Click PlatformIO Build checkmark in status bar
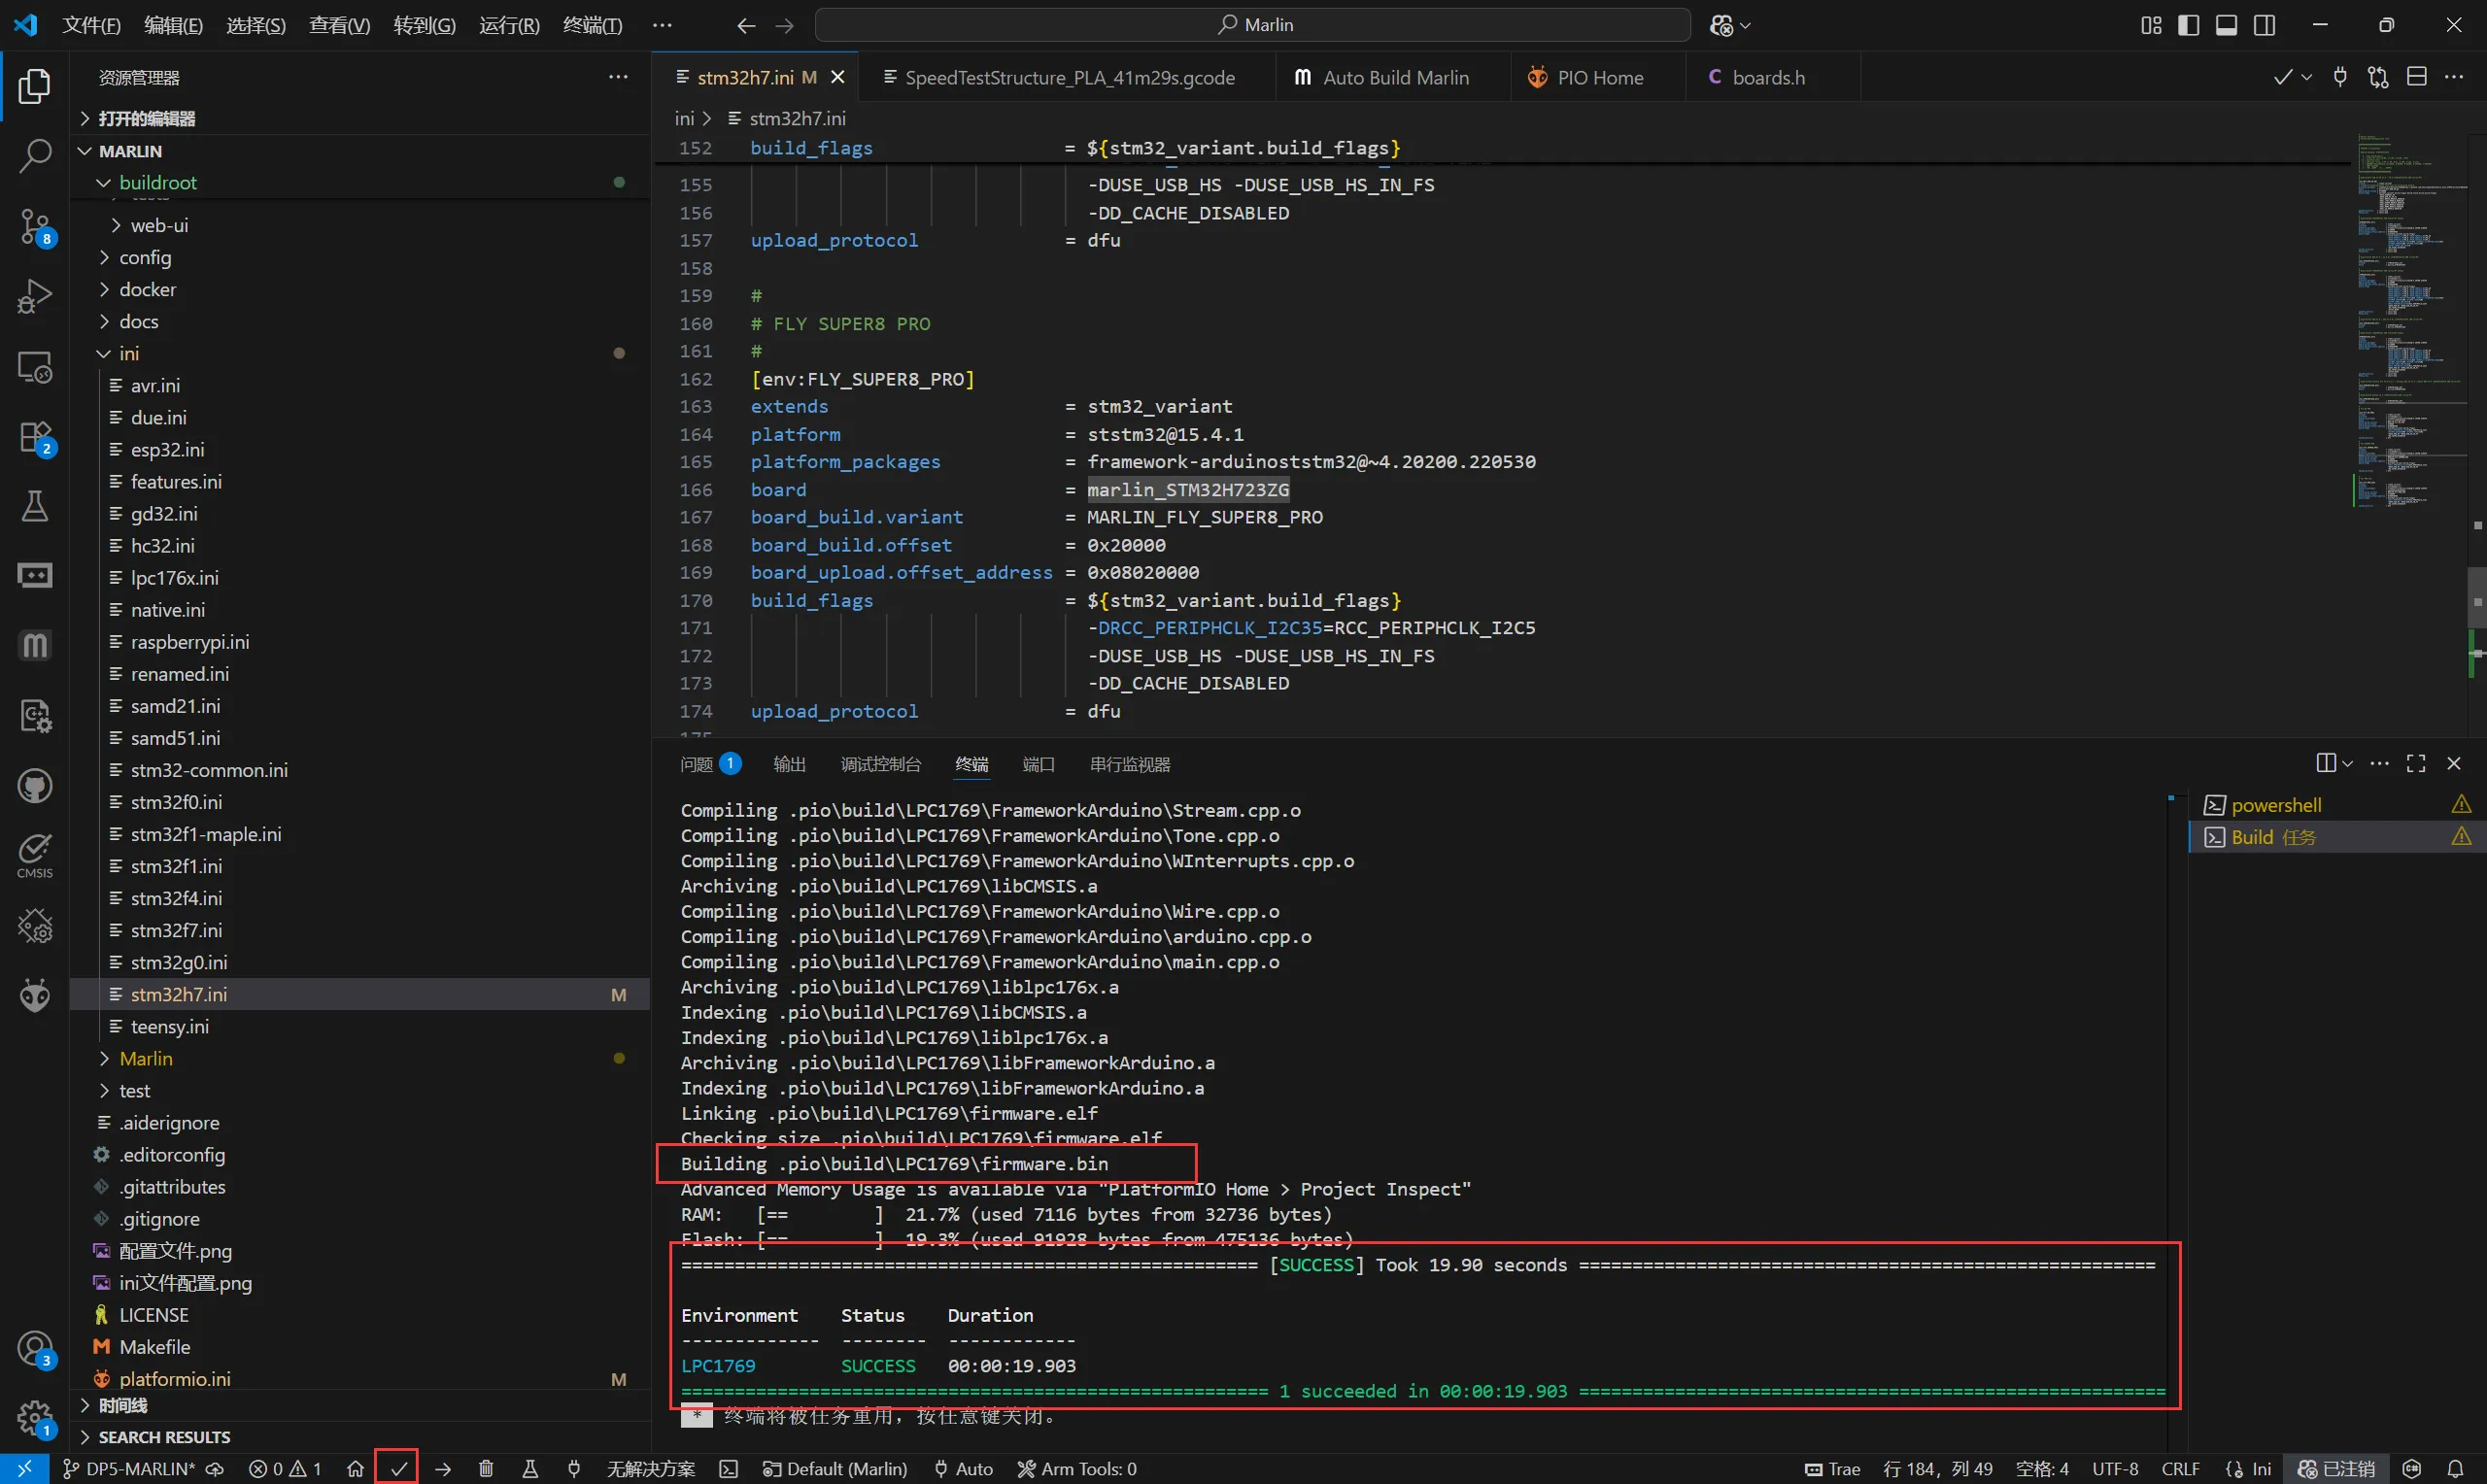The image size is (2487, 1484). click(398, 1468)
